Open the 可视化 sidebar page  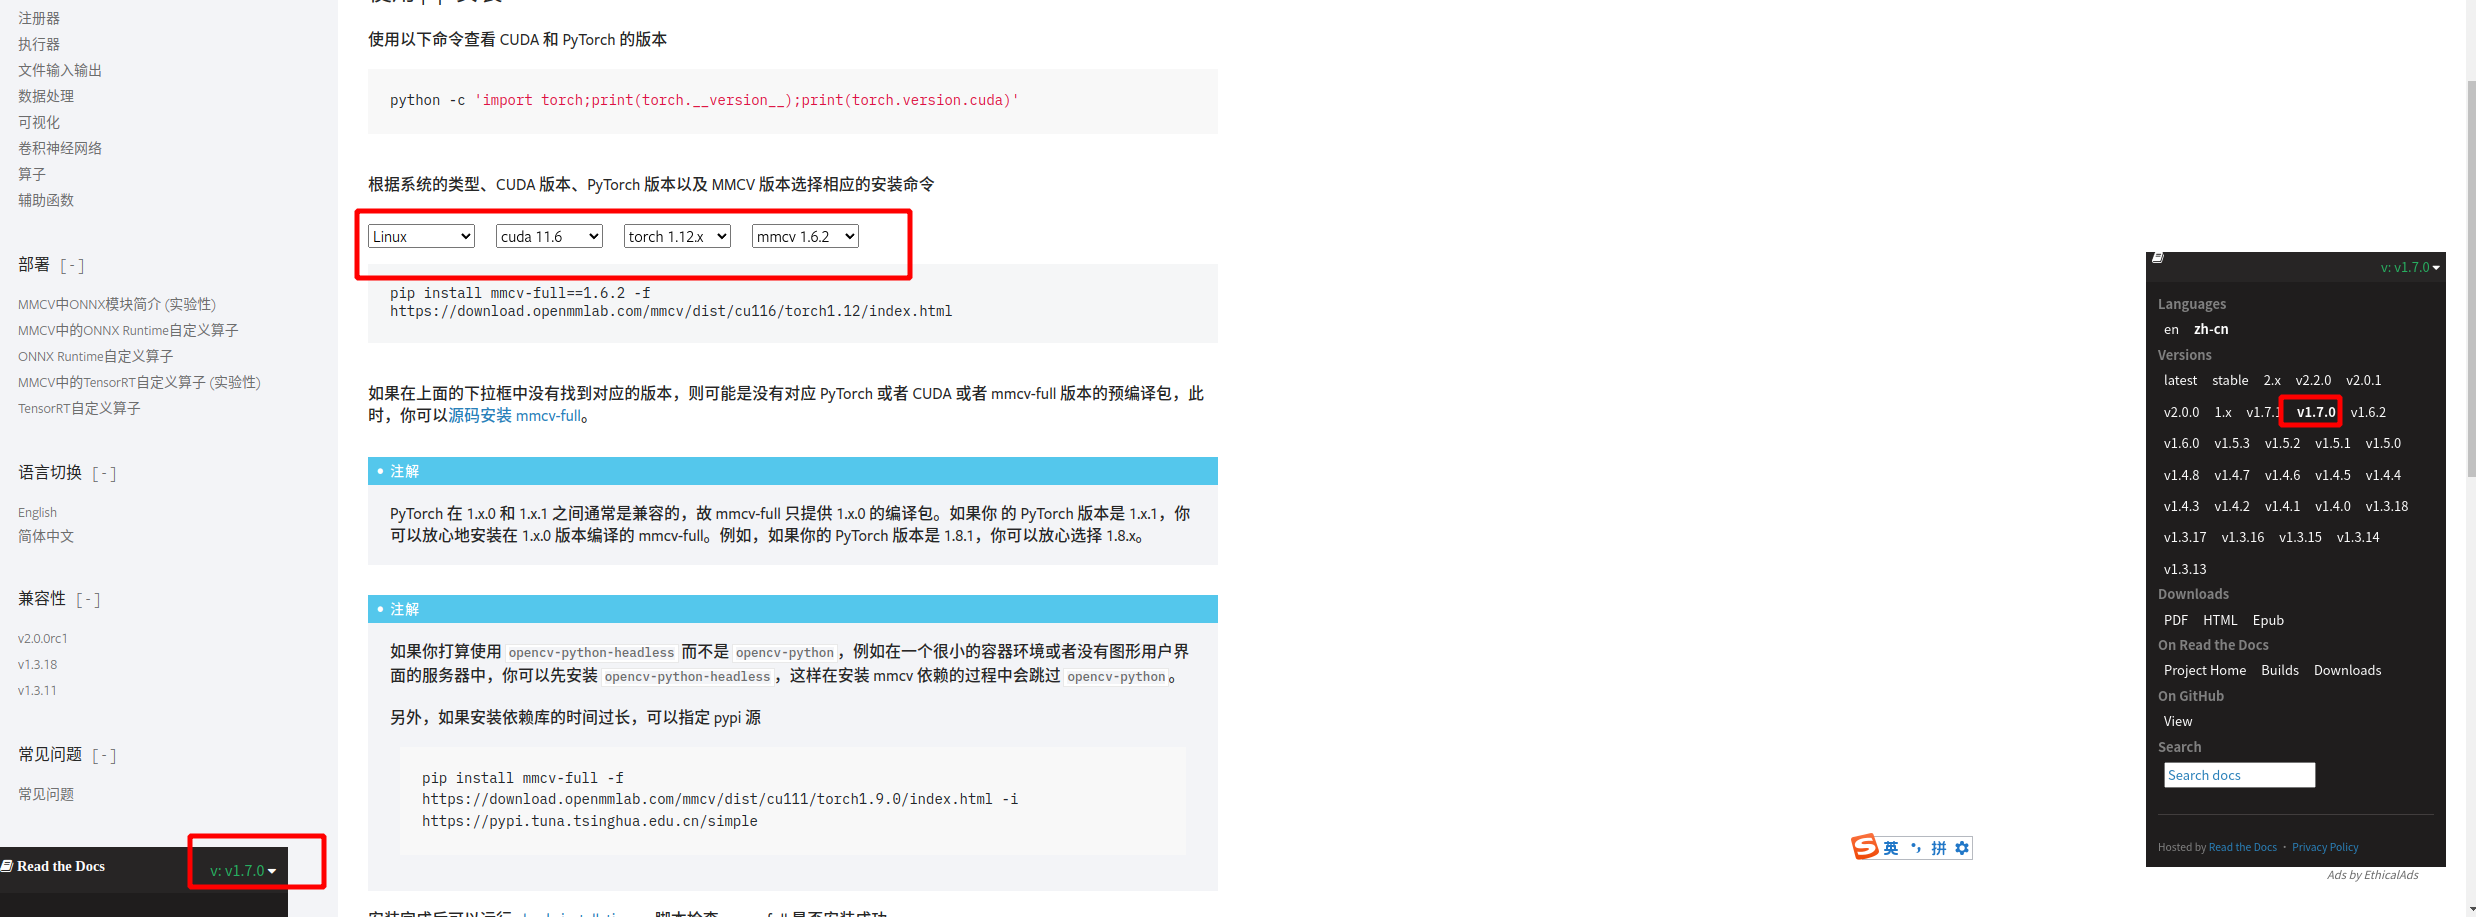[39, 122]
